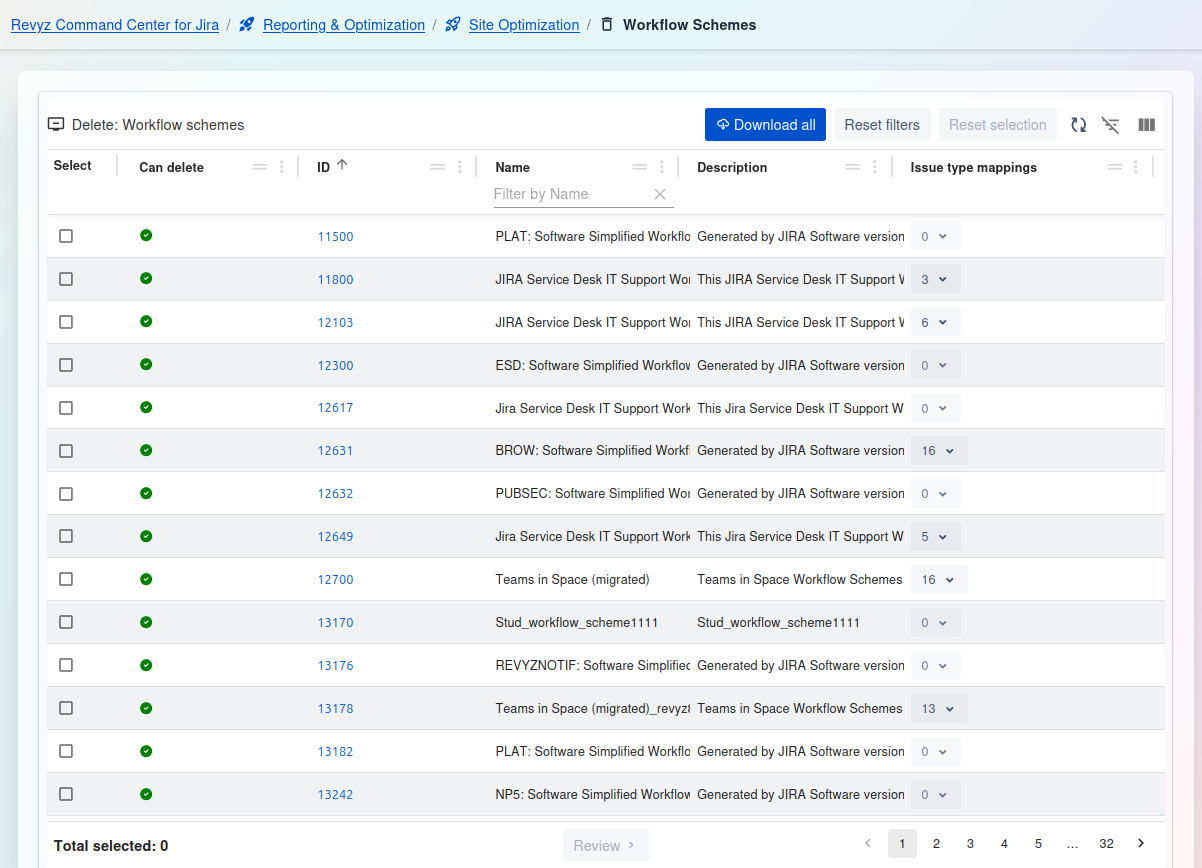Go to page 32 in pagination
The height and width of the screenshot is (868, 1202).
pos(1106,844)
